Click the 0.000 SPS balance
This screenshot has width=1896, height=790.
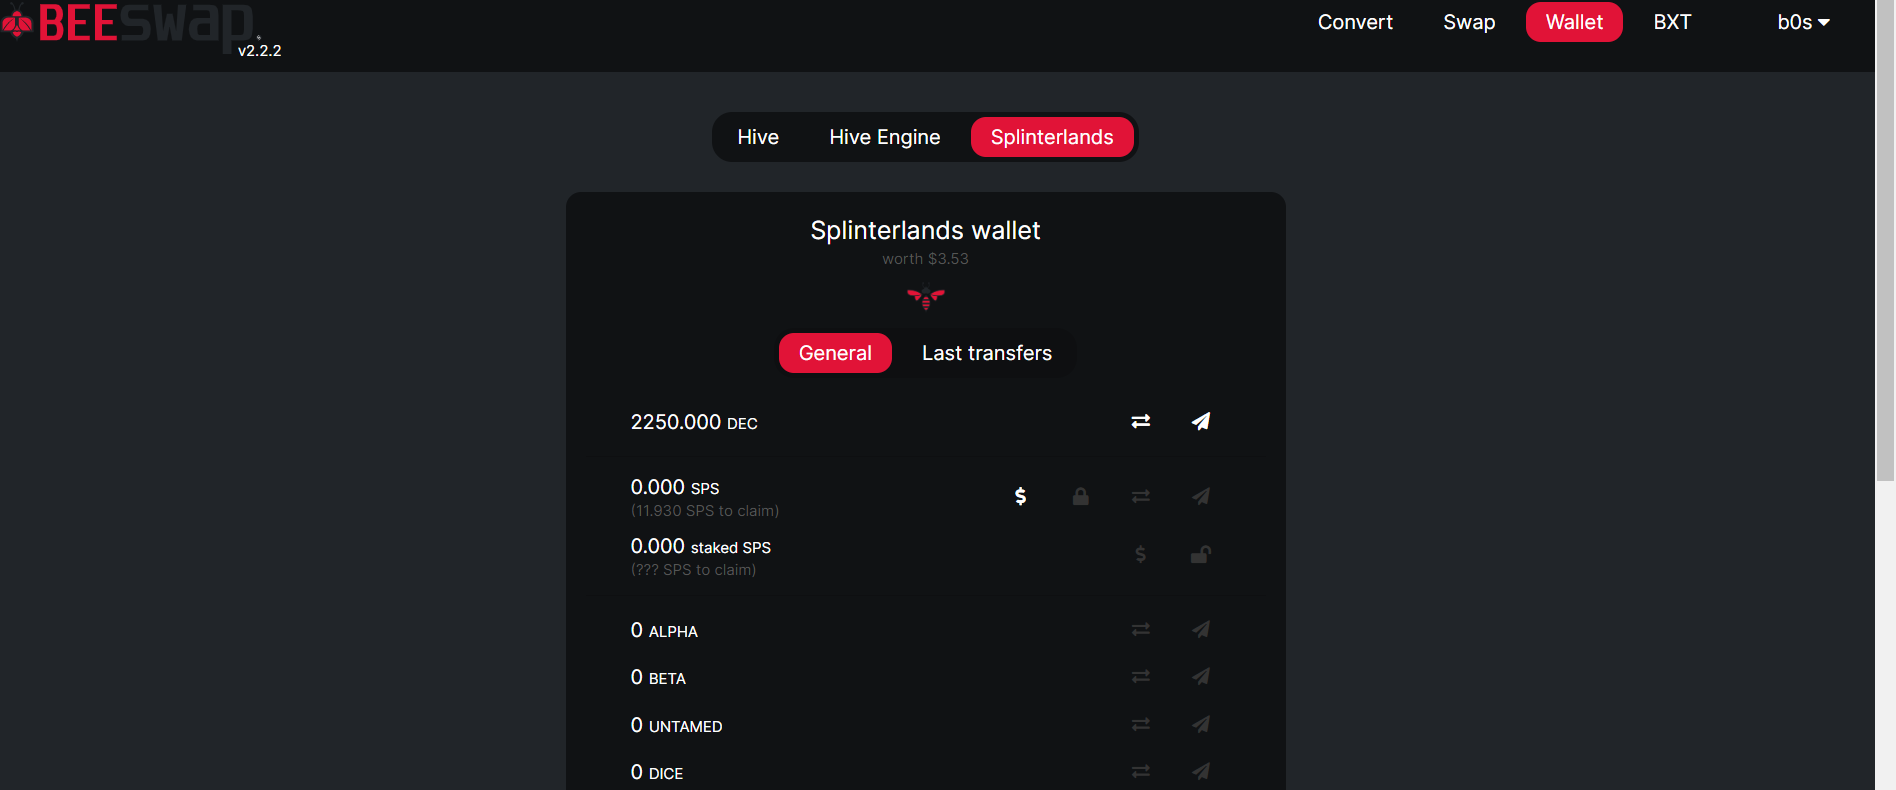click(675, 487)
